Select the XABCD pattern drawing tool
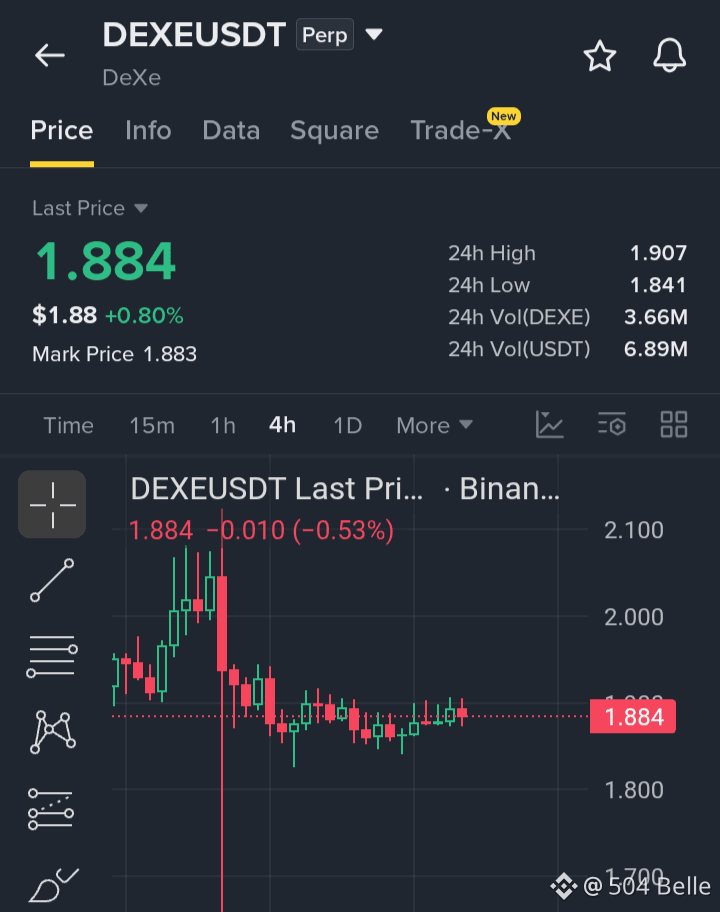720x912 pixels. click(52, 732)
